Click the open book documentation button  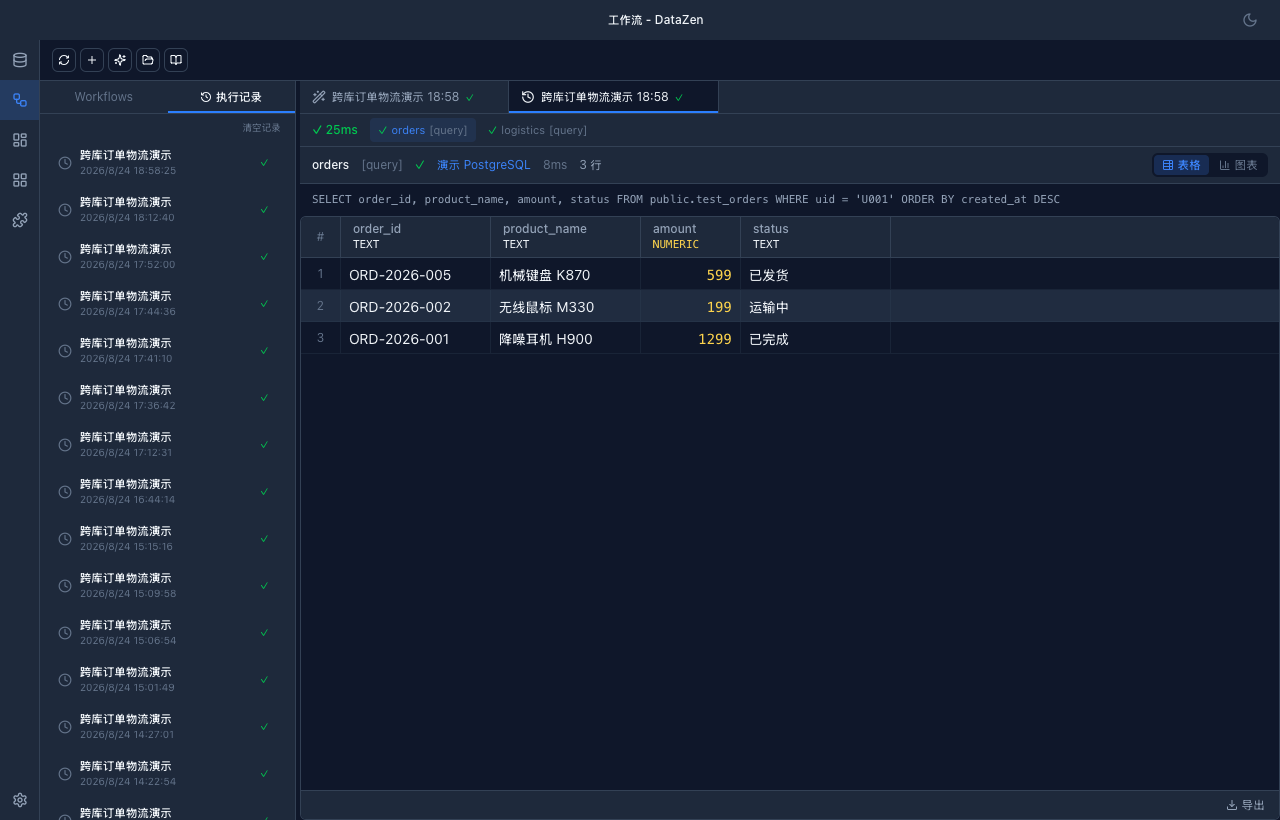(176, 60)
